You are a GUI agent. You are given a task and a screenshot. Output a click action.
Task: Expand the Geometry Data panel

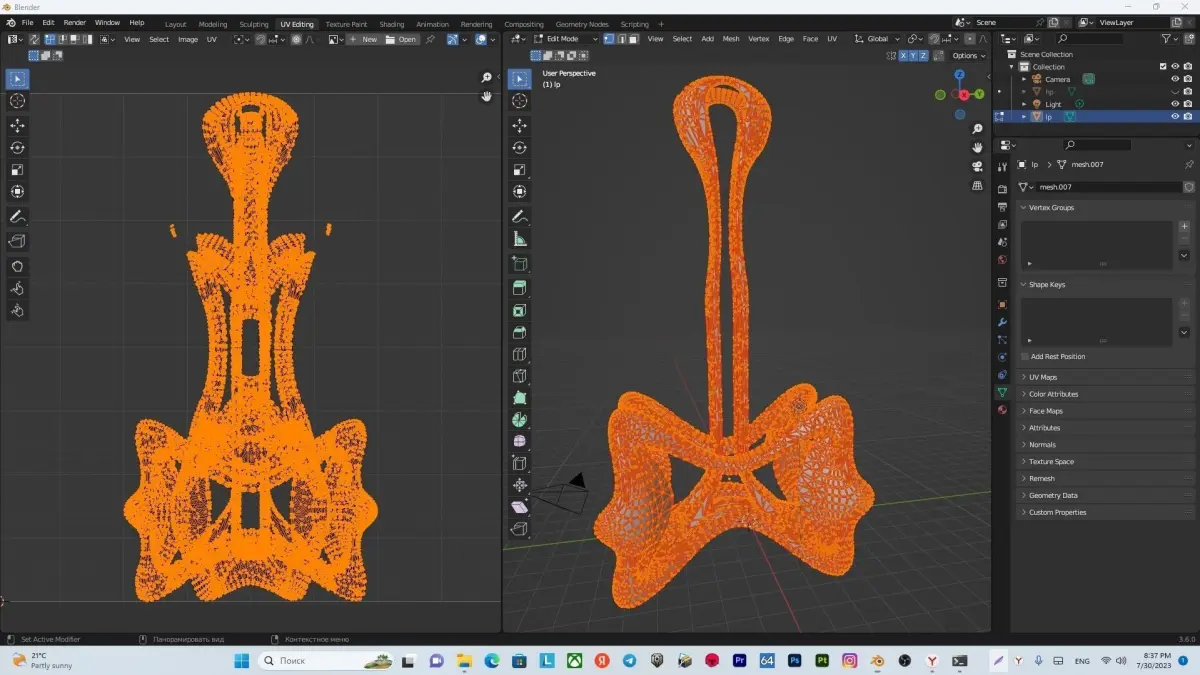[1106, 495]
